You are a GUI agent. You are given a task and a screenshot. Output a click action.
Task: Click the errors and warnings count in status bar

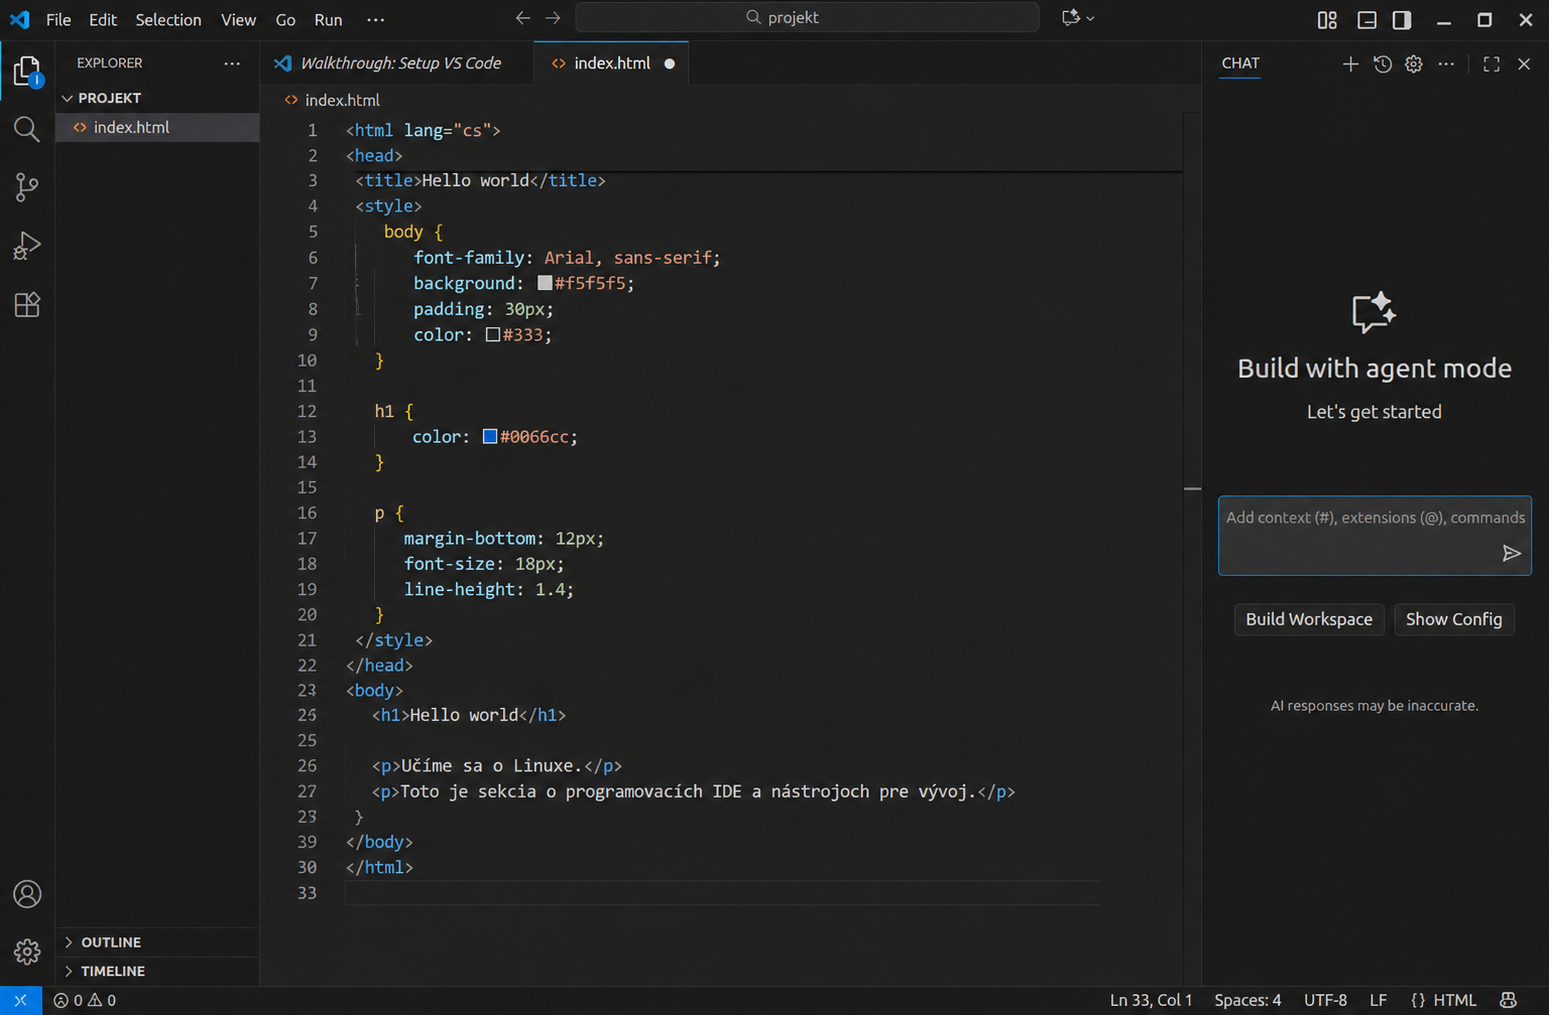(85, 1000)
